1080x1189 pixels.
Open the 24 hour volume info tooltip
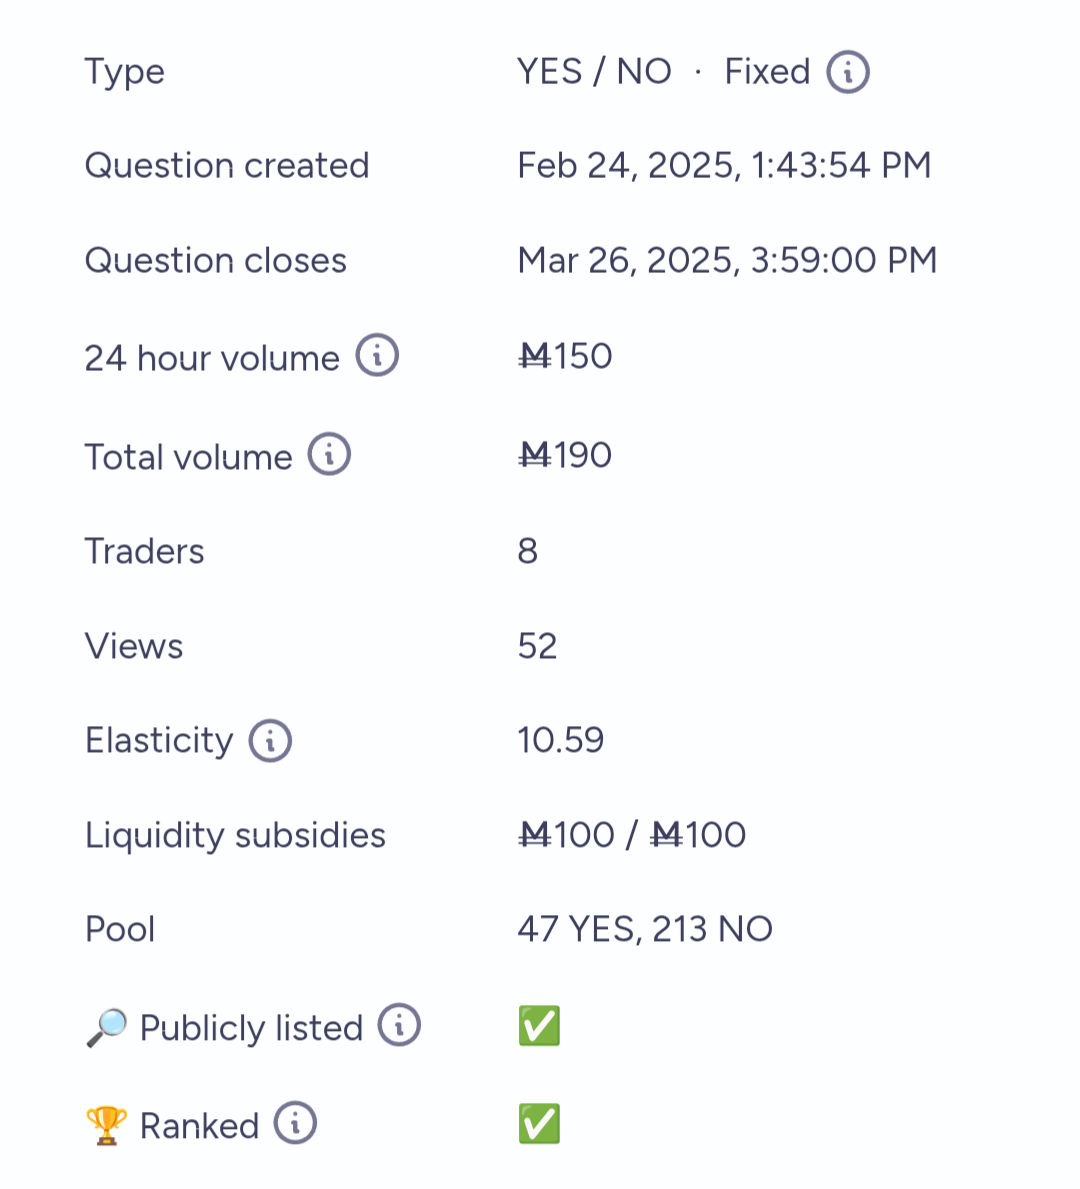coord(377,355)
